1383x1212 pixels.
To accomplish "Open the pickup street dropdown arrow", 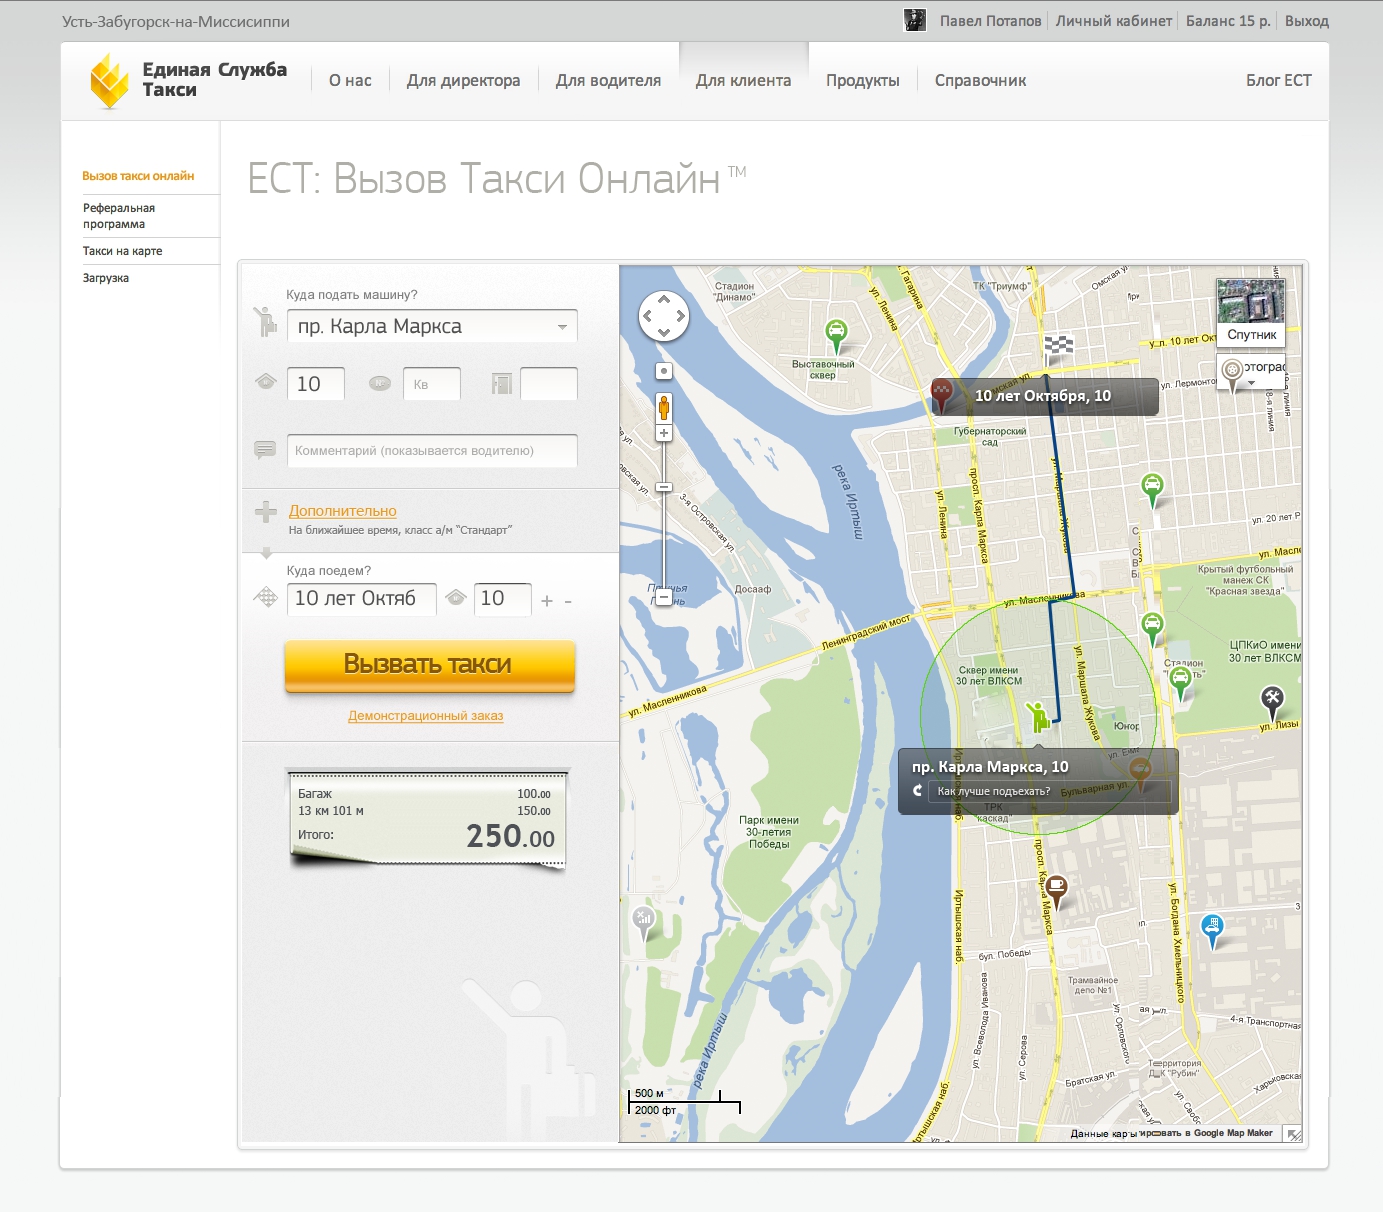I will (562, 327).
